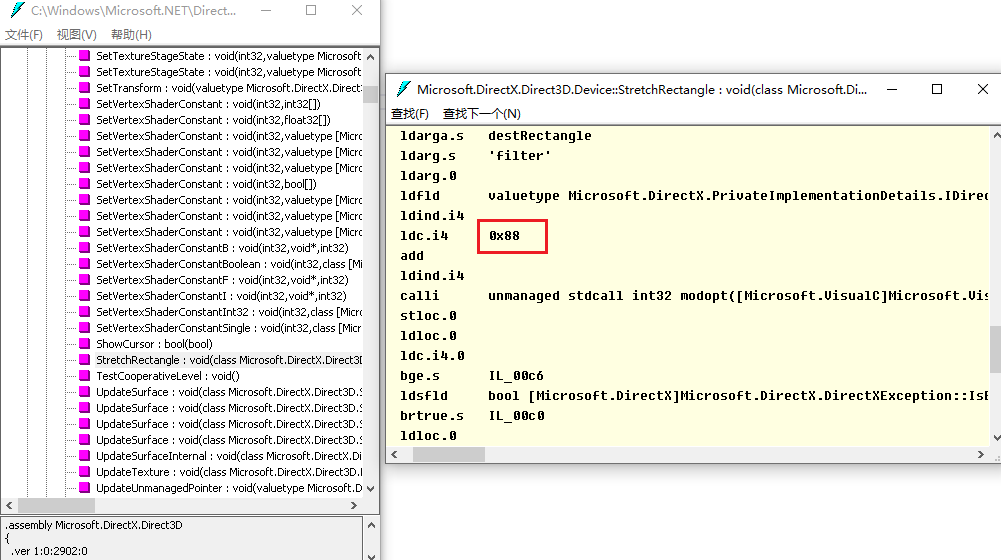This screenshot has height=560, width=1001.
Task: Click the .ver 1:0:2902:0 text
Action: 50,551
